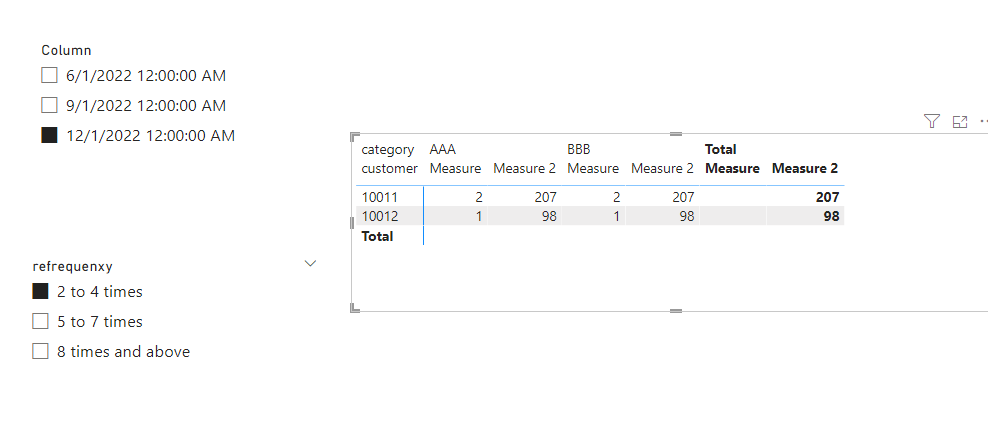The image size is (988, 432).
Task: Expand the refrequenxy slicer dropdown chevron
Action: pos(310,263)
